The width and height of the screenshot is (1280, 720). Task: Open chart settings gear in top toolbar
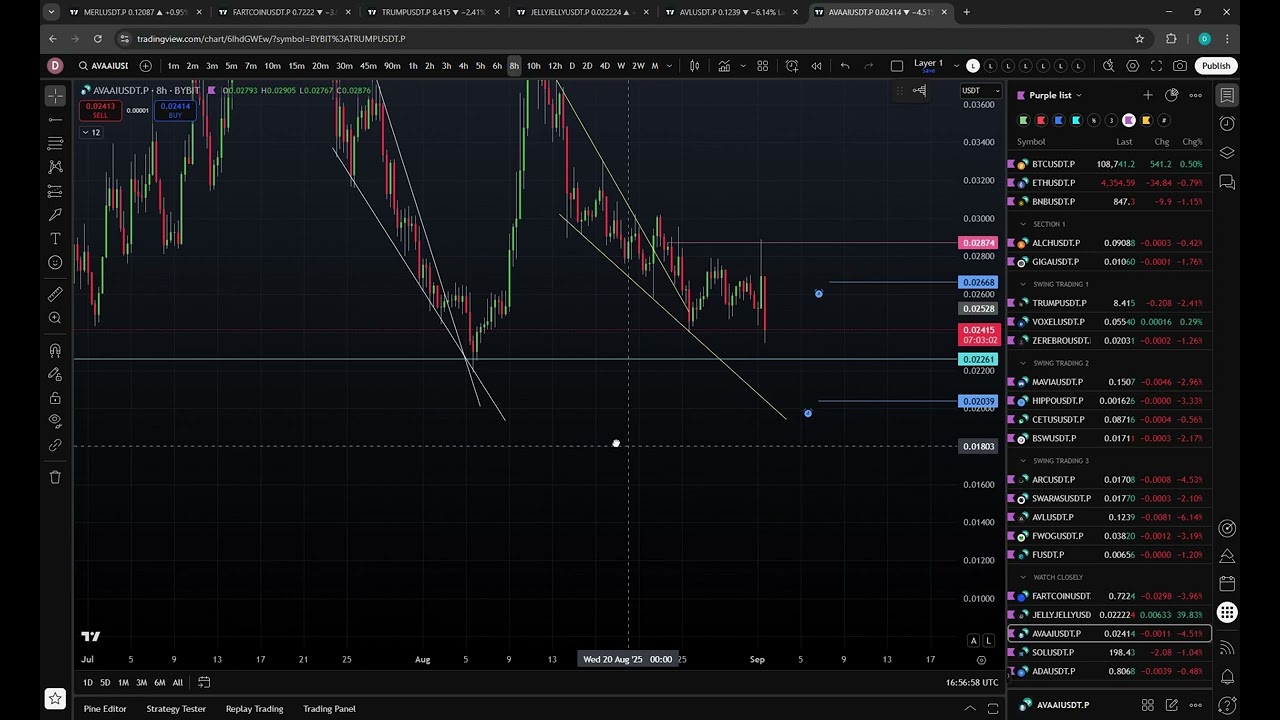1133,66
